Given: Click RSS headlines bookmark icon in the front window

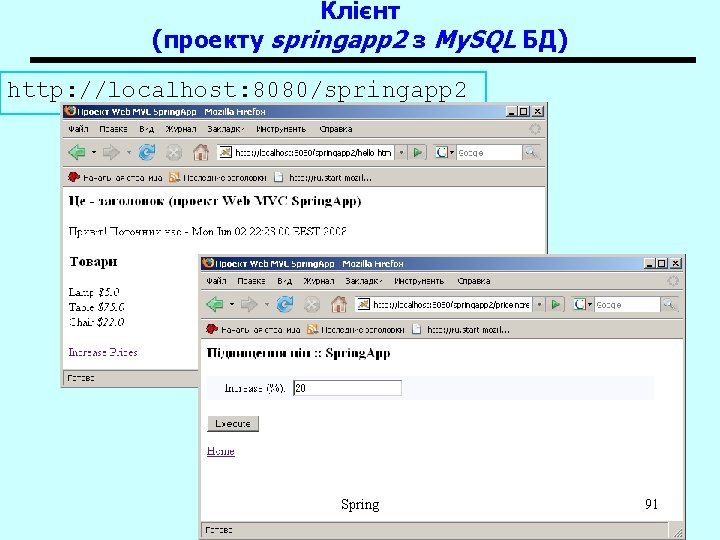Looking at the screenshot, I should tap(312, 329).
